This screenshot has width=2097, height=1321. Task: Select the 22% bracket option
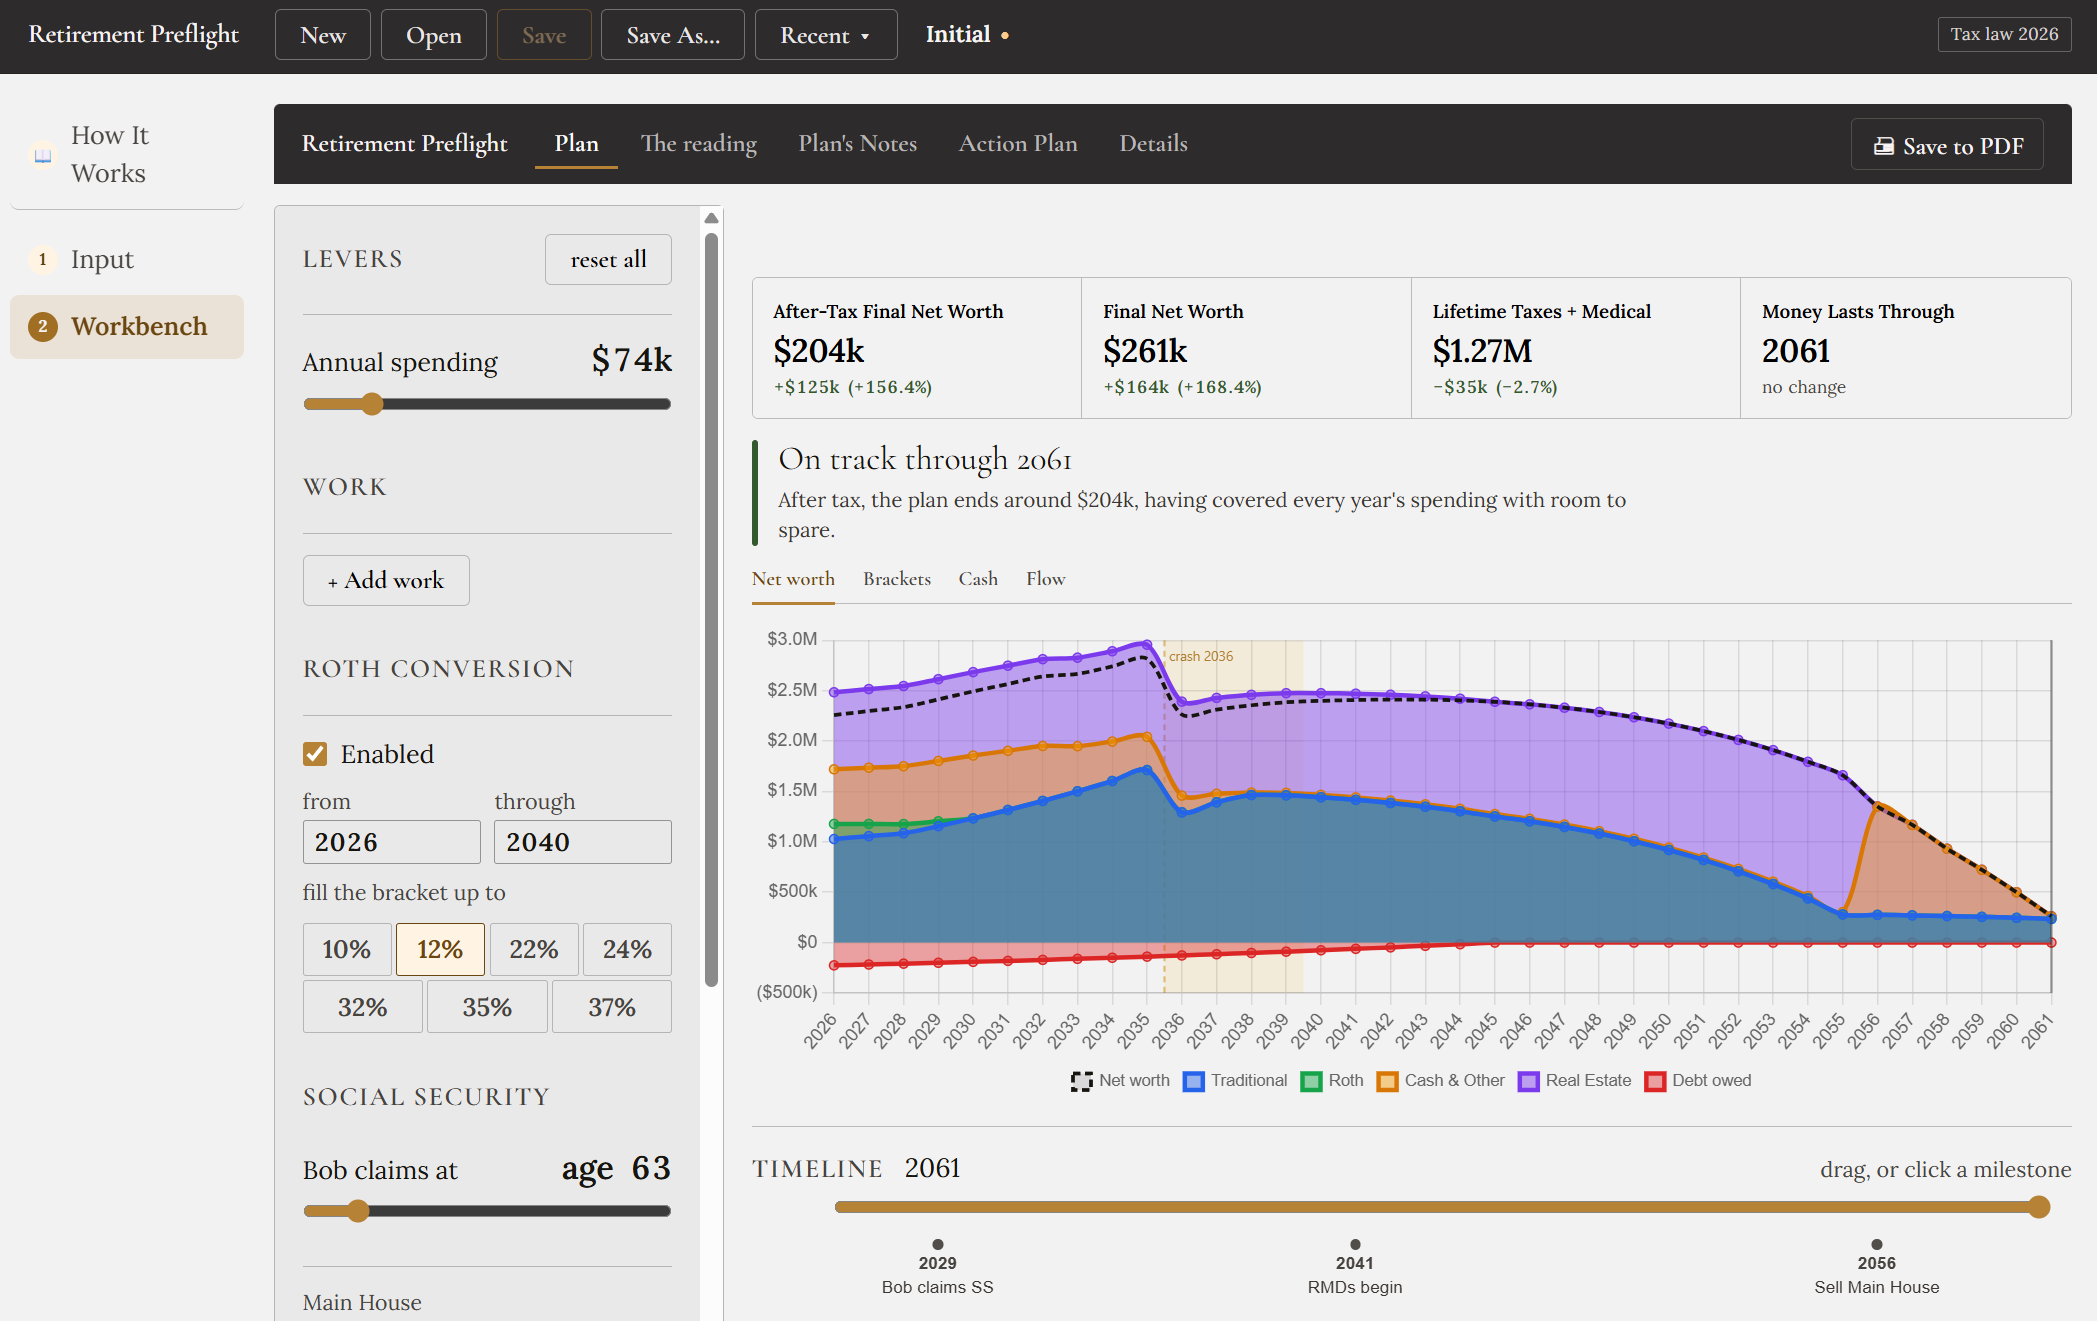tap(534, 949)
